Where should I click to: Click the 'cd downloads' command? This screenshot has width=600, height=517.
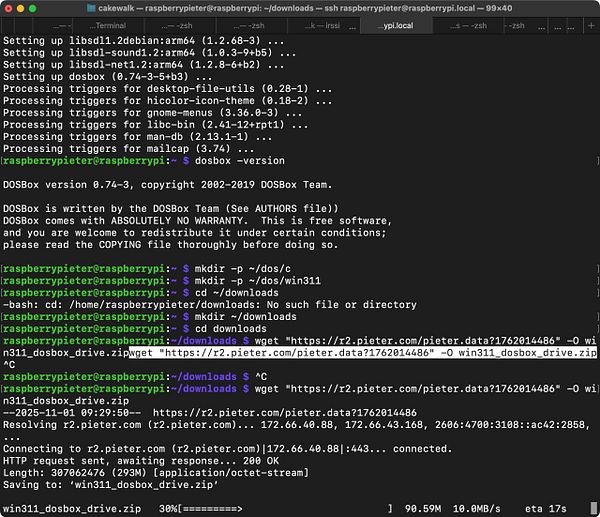click(x=231, y=329)
